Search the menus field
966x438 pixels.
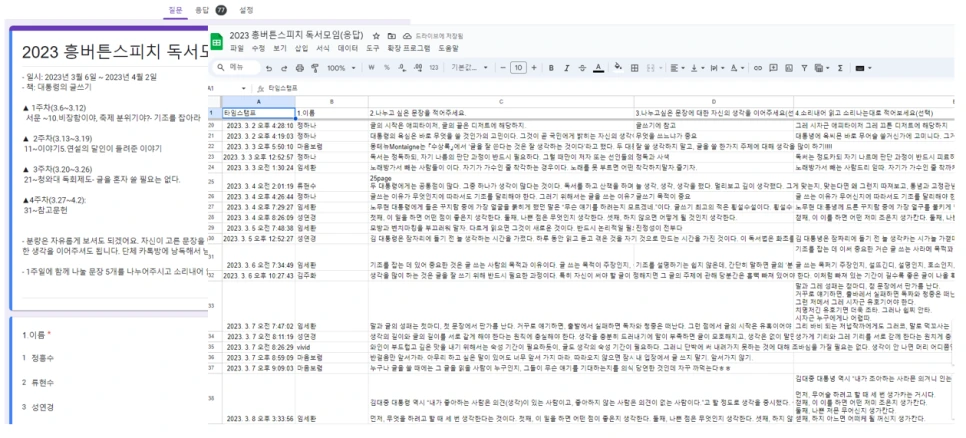click(x=237, y=68)
